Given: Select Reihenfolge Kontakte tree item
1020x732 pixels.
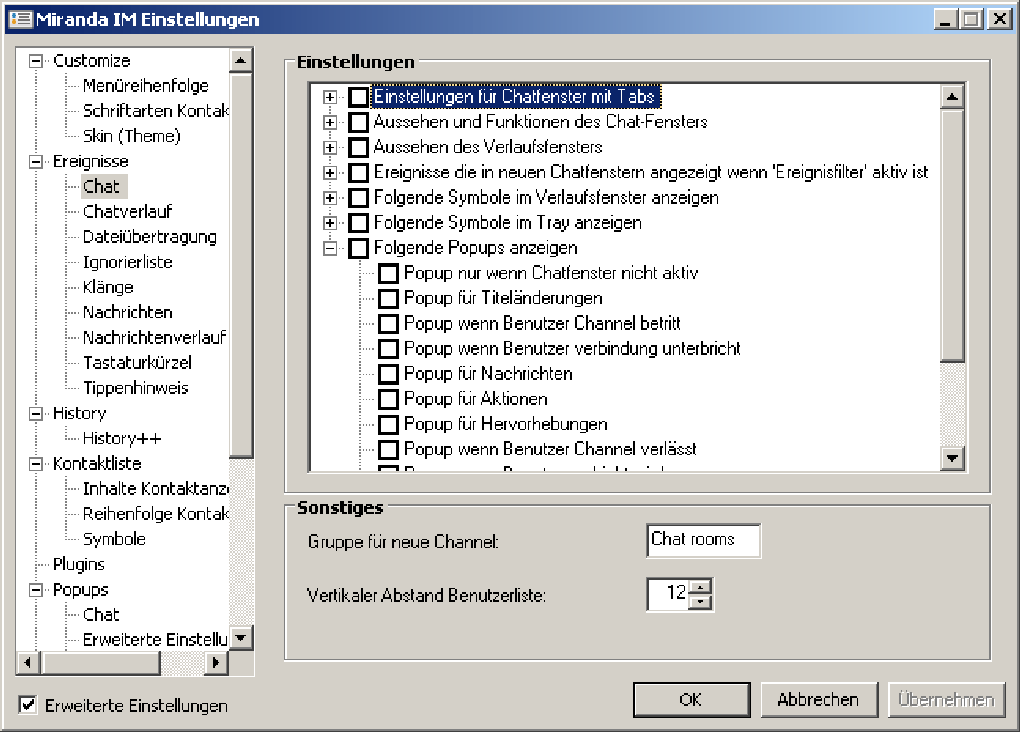Looking at the screenshot, I should [155, 514].
